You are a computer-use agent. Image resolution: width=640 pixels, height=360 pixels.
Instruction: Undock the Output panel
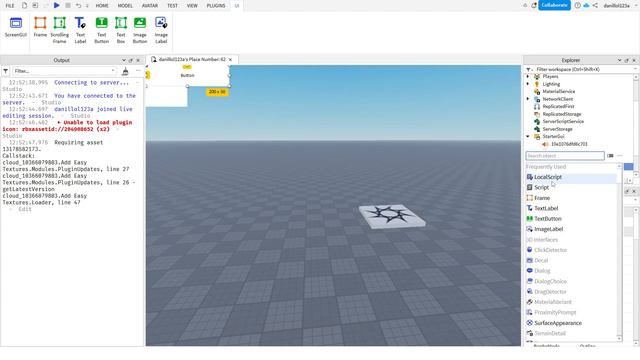click(131, 60)
